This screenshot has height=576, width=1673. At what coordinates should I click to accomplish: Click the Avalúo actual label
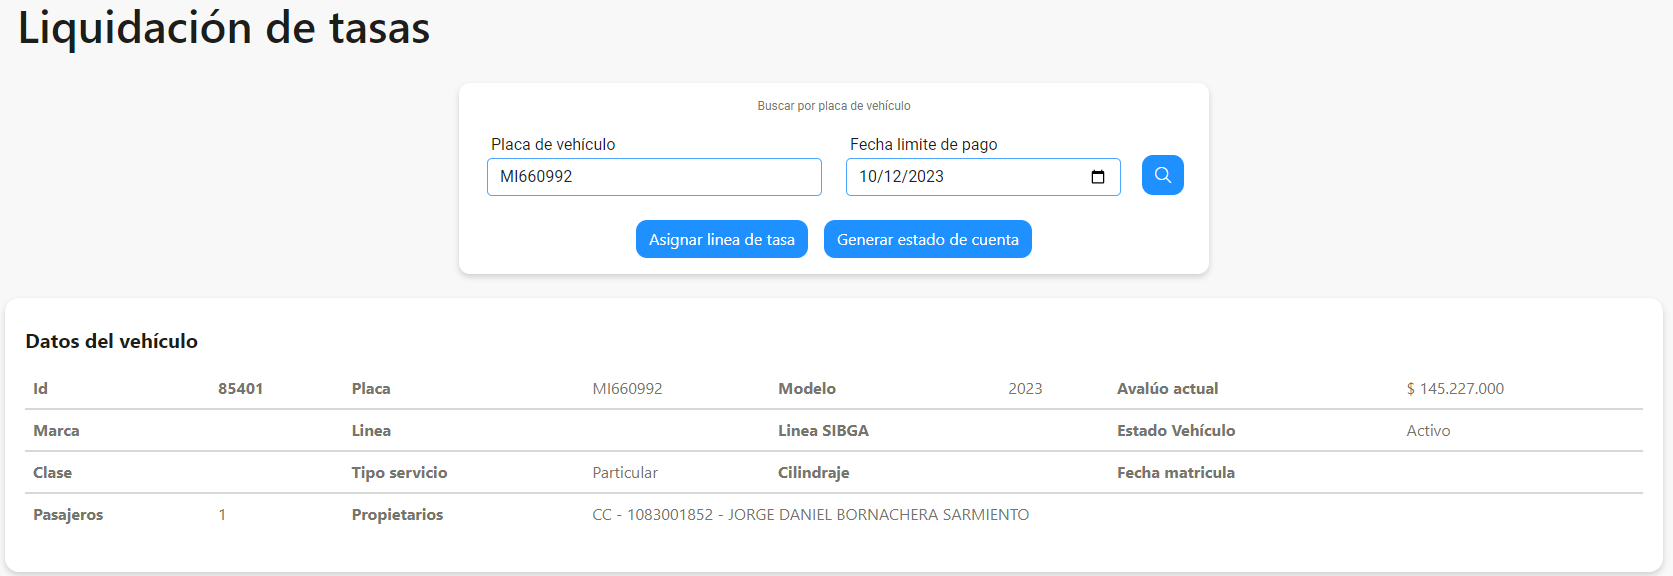coord(1167,389)
